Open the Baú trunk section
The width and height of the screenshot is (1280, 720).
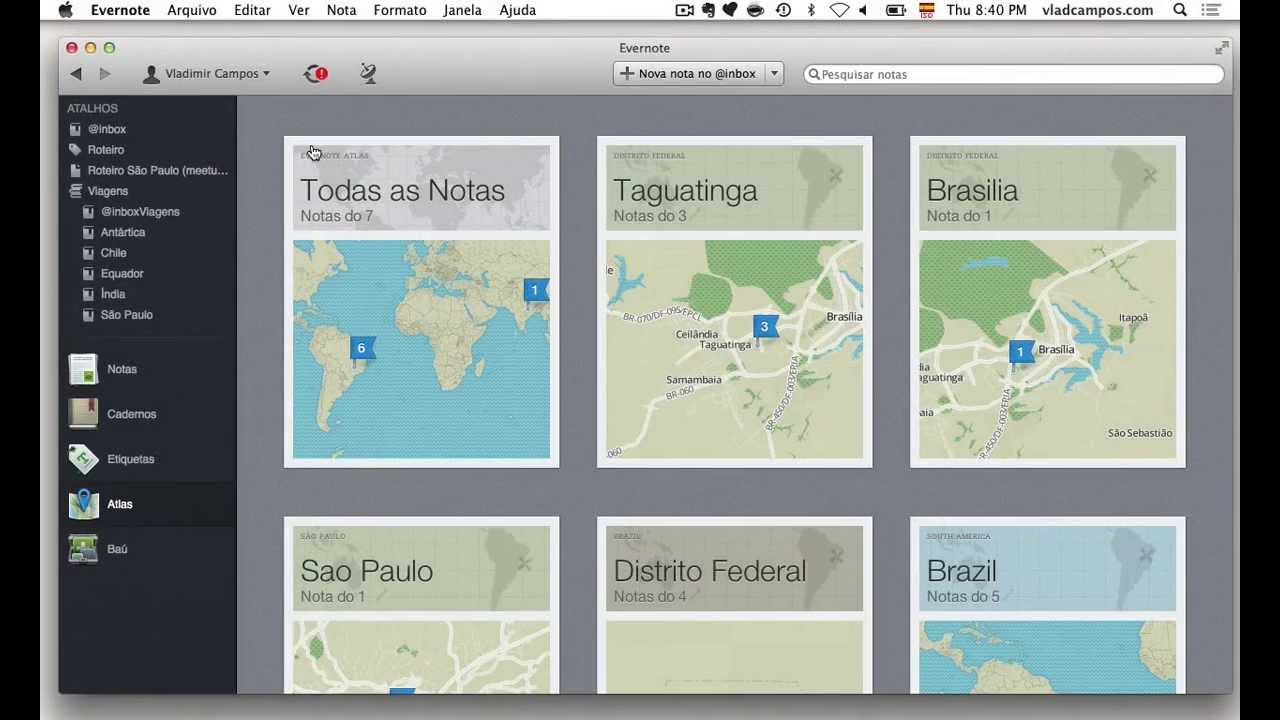[x=148, y=549]
